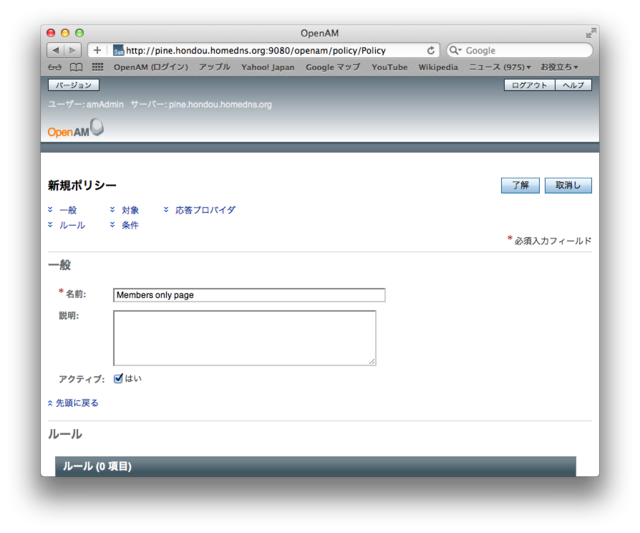Open the Wikipedia bookmark

437,67
